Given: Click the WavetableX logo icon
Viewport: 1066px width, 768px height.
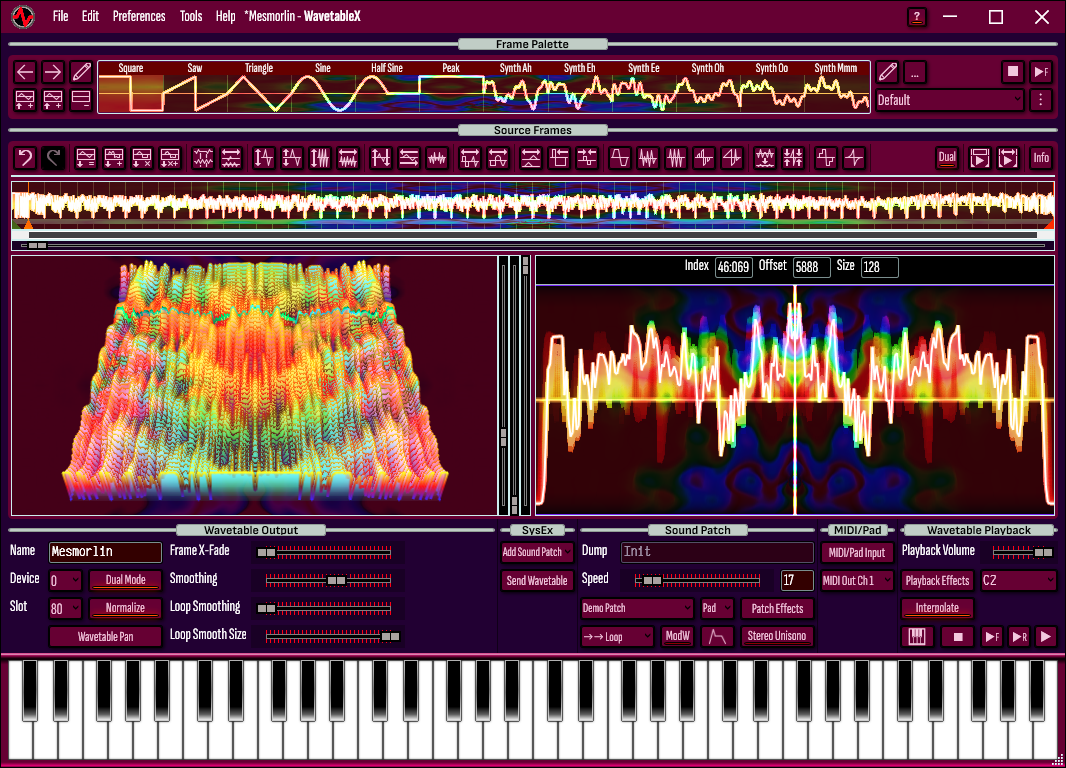Looking at the screenshot, I should click(23, 16).
